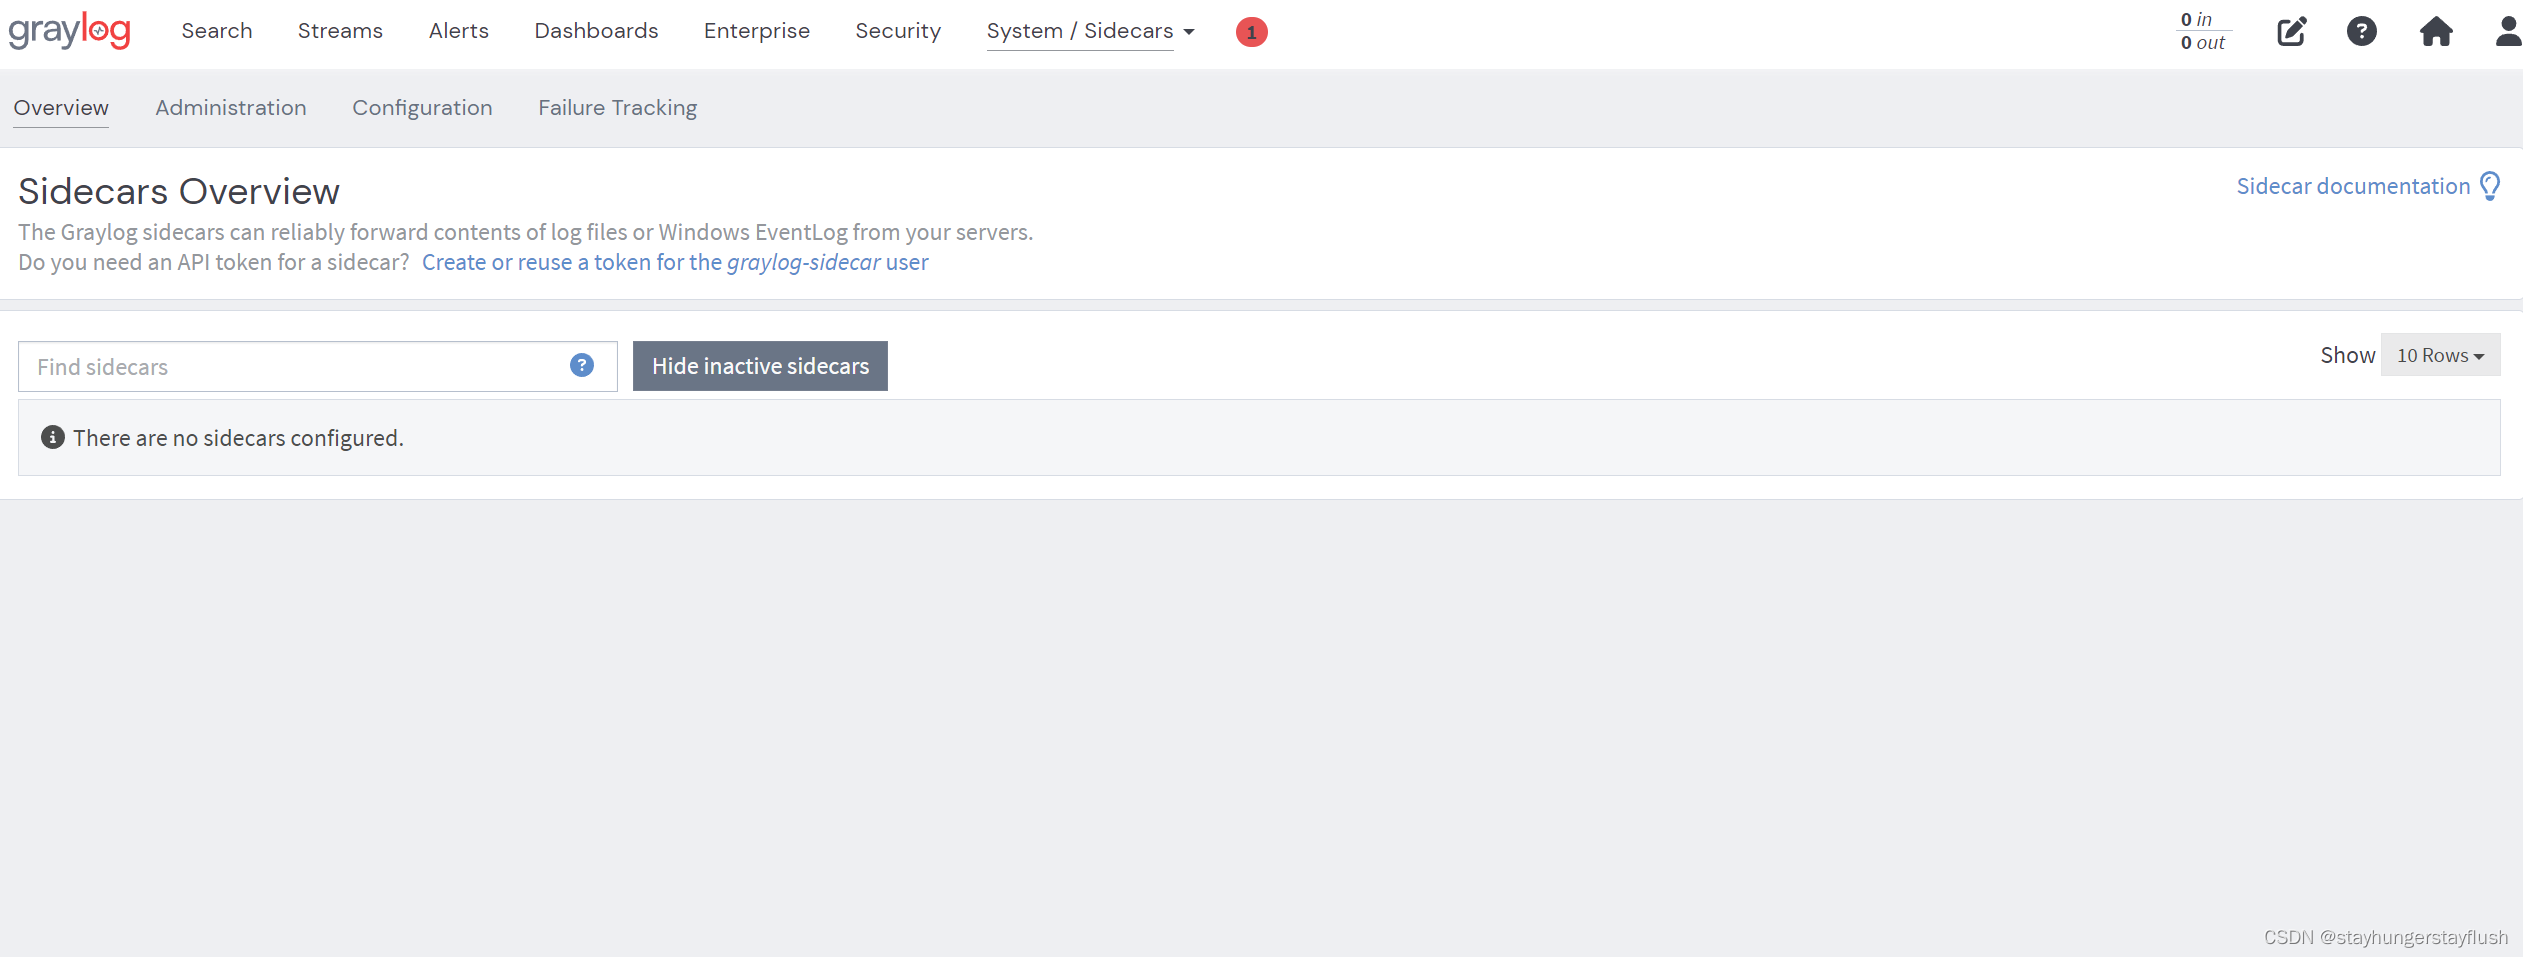2523x957 pixels.
Task: Go to the home start page icon
Action: [x=2436, y=31]
